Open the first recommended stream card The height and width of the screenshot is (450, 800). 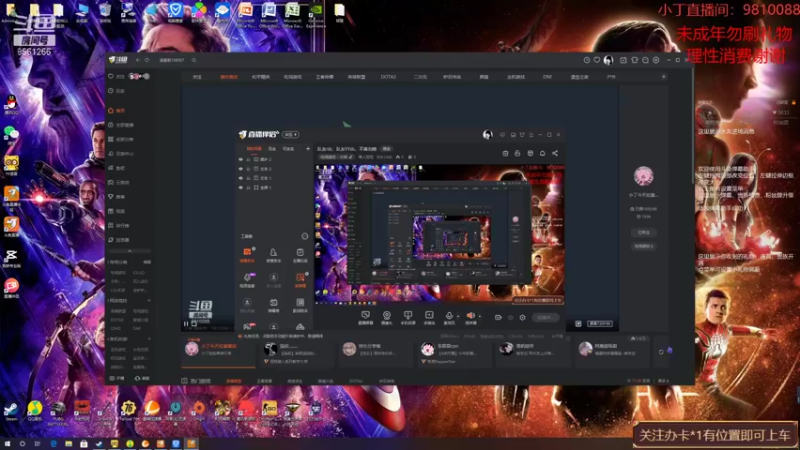218,350
